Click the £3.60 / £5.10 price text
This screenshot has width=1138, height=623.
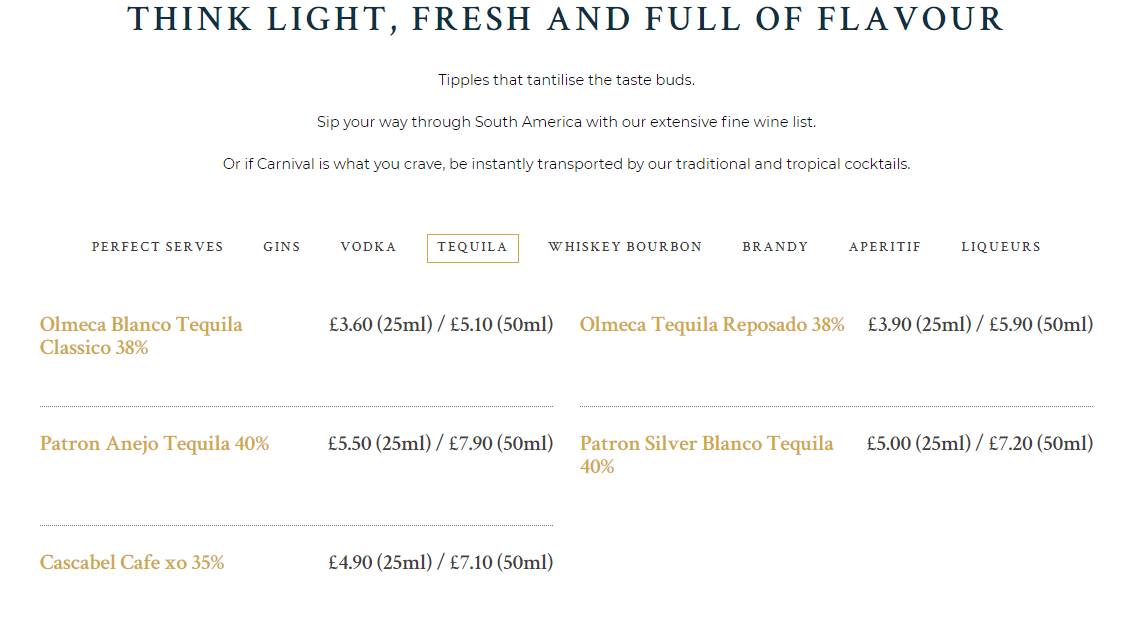441,324
